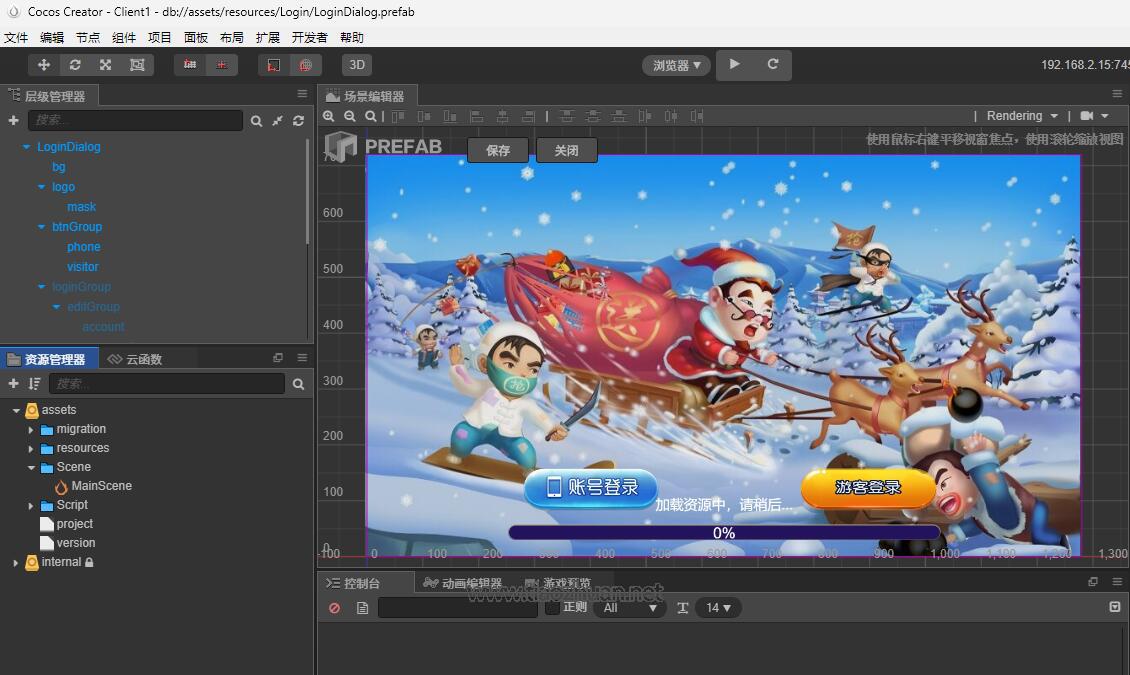Create new asset with plus icon
Screen dimensions: 1130x675
coord(13,384)
